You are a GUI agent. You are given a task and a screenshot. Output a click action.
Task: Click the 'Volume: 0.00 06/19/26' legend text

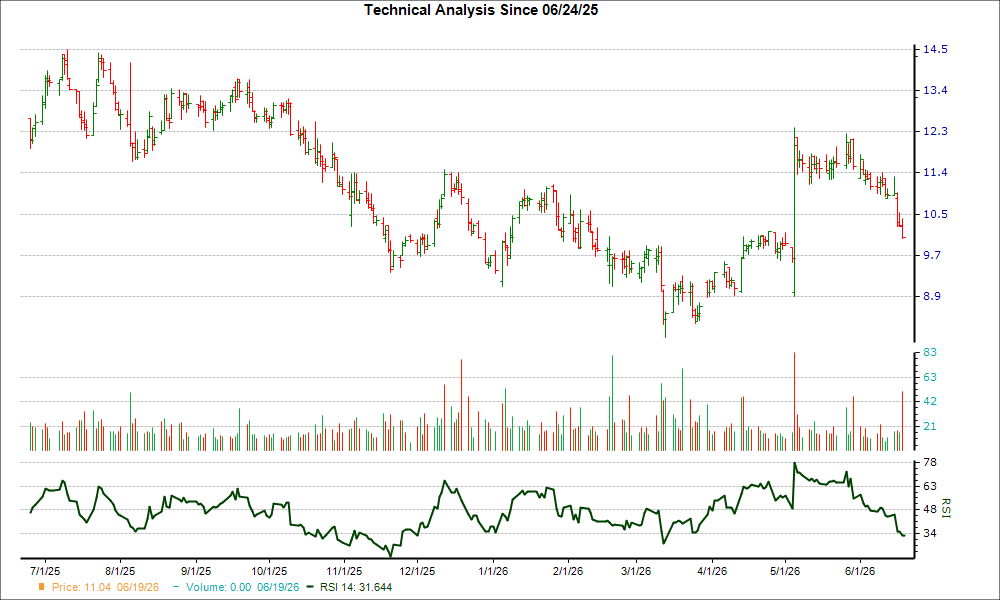point(242,587)
